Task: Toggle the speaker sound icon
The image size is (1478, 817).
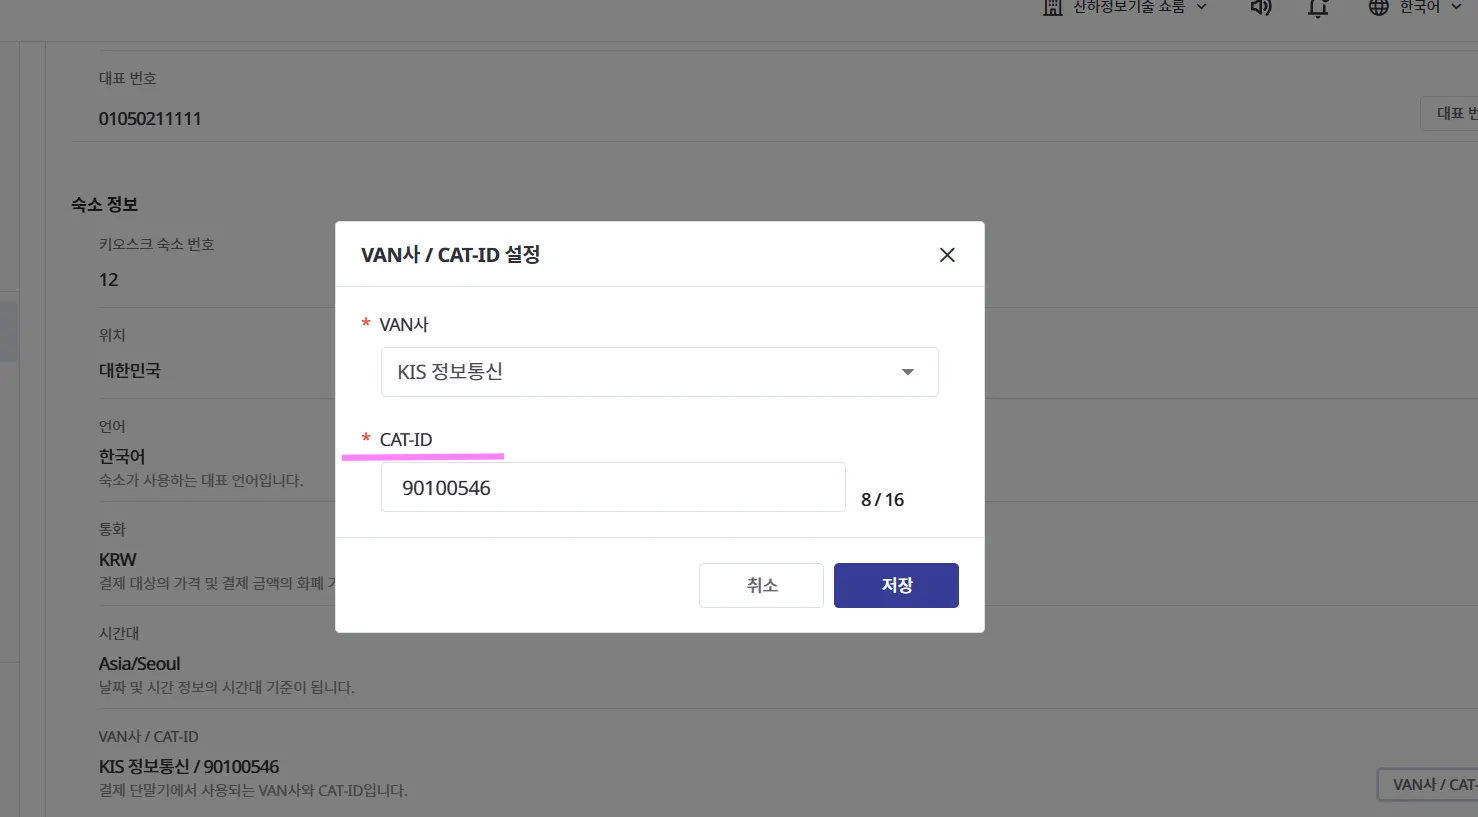Action: click(x=1261, y=7)
